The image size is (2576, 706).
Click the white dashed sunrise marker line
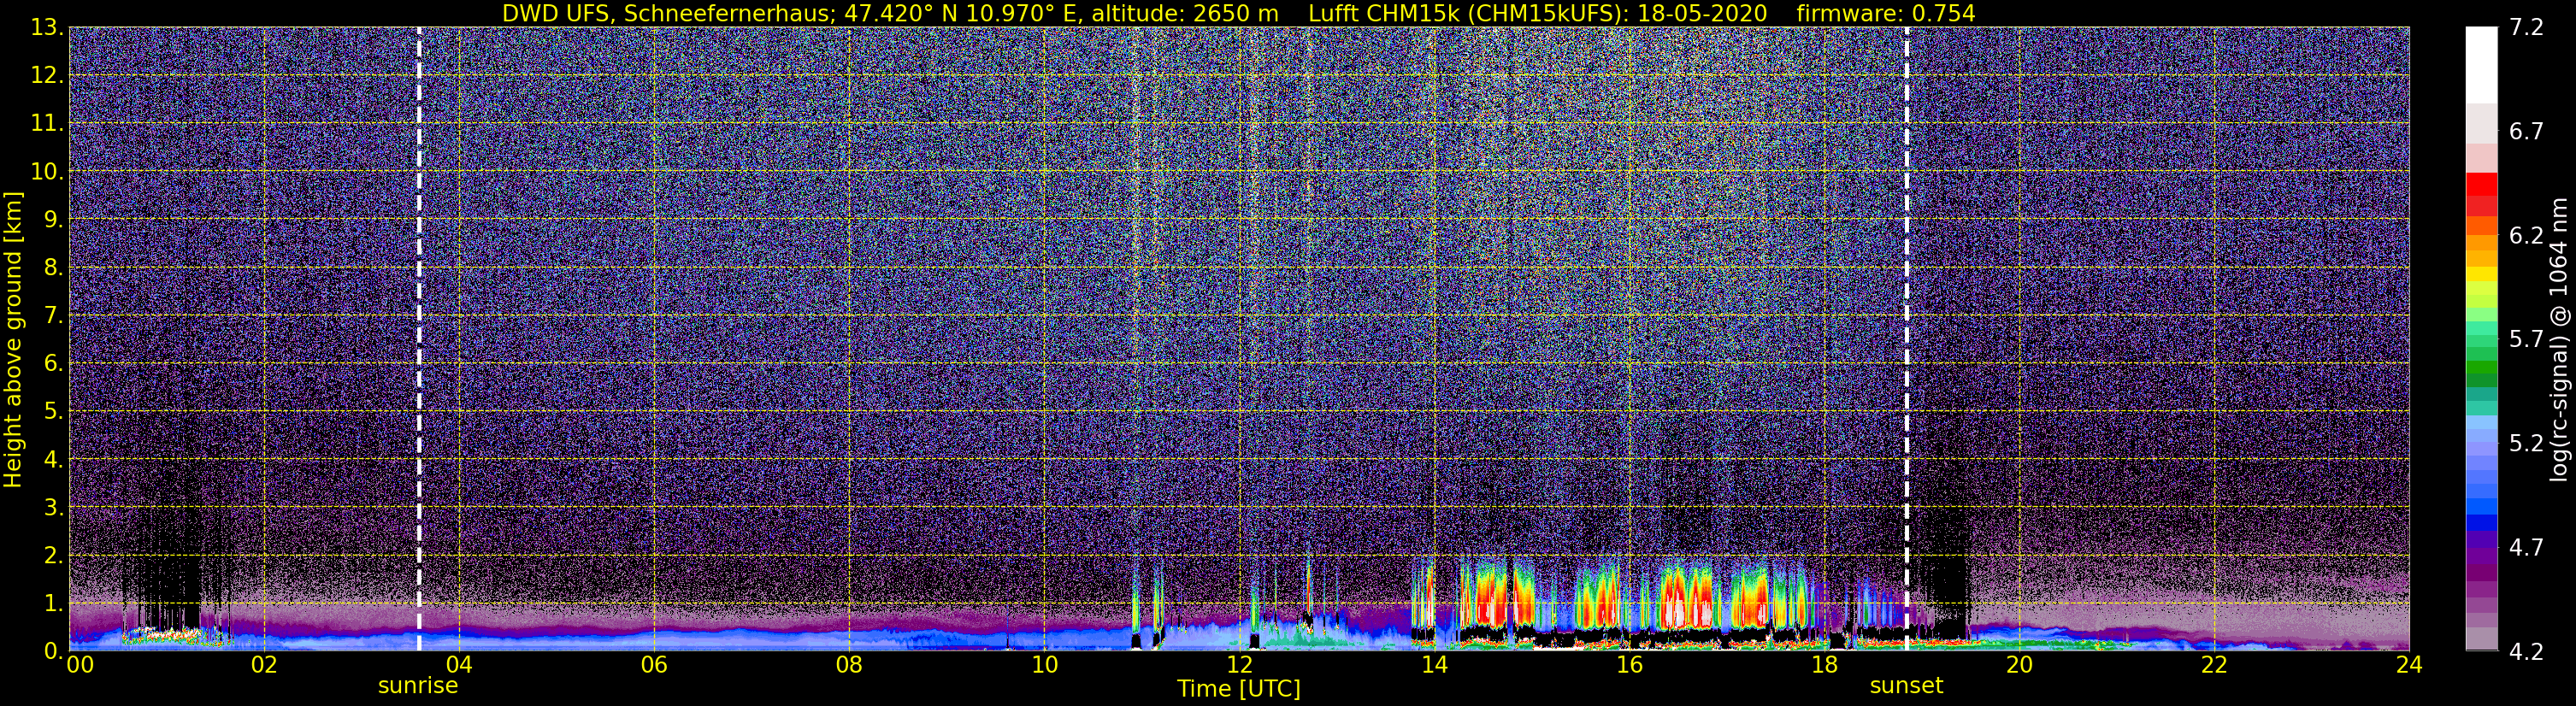point(419,340)
